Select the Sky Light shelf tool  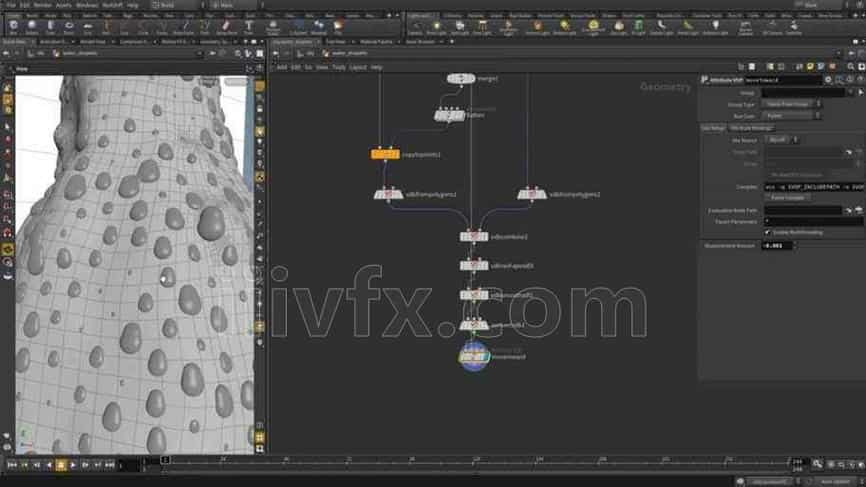point(619,27)
